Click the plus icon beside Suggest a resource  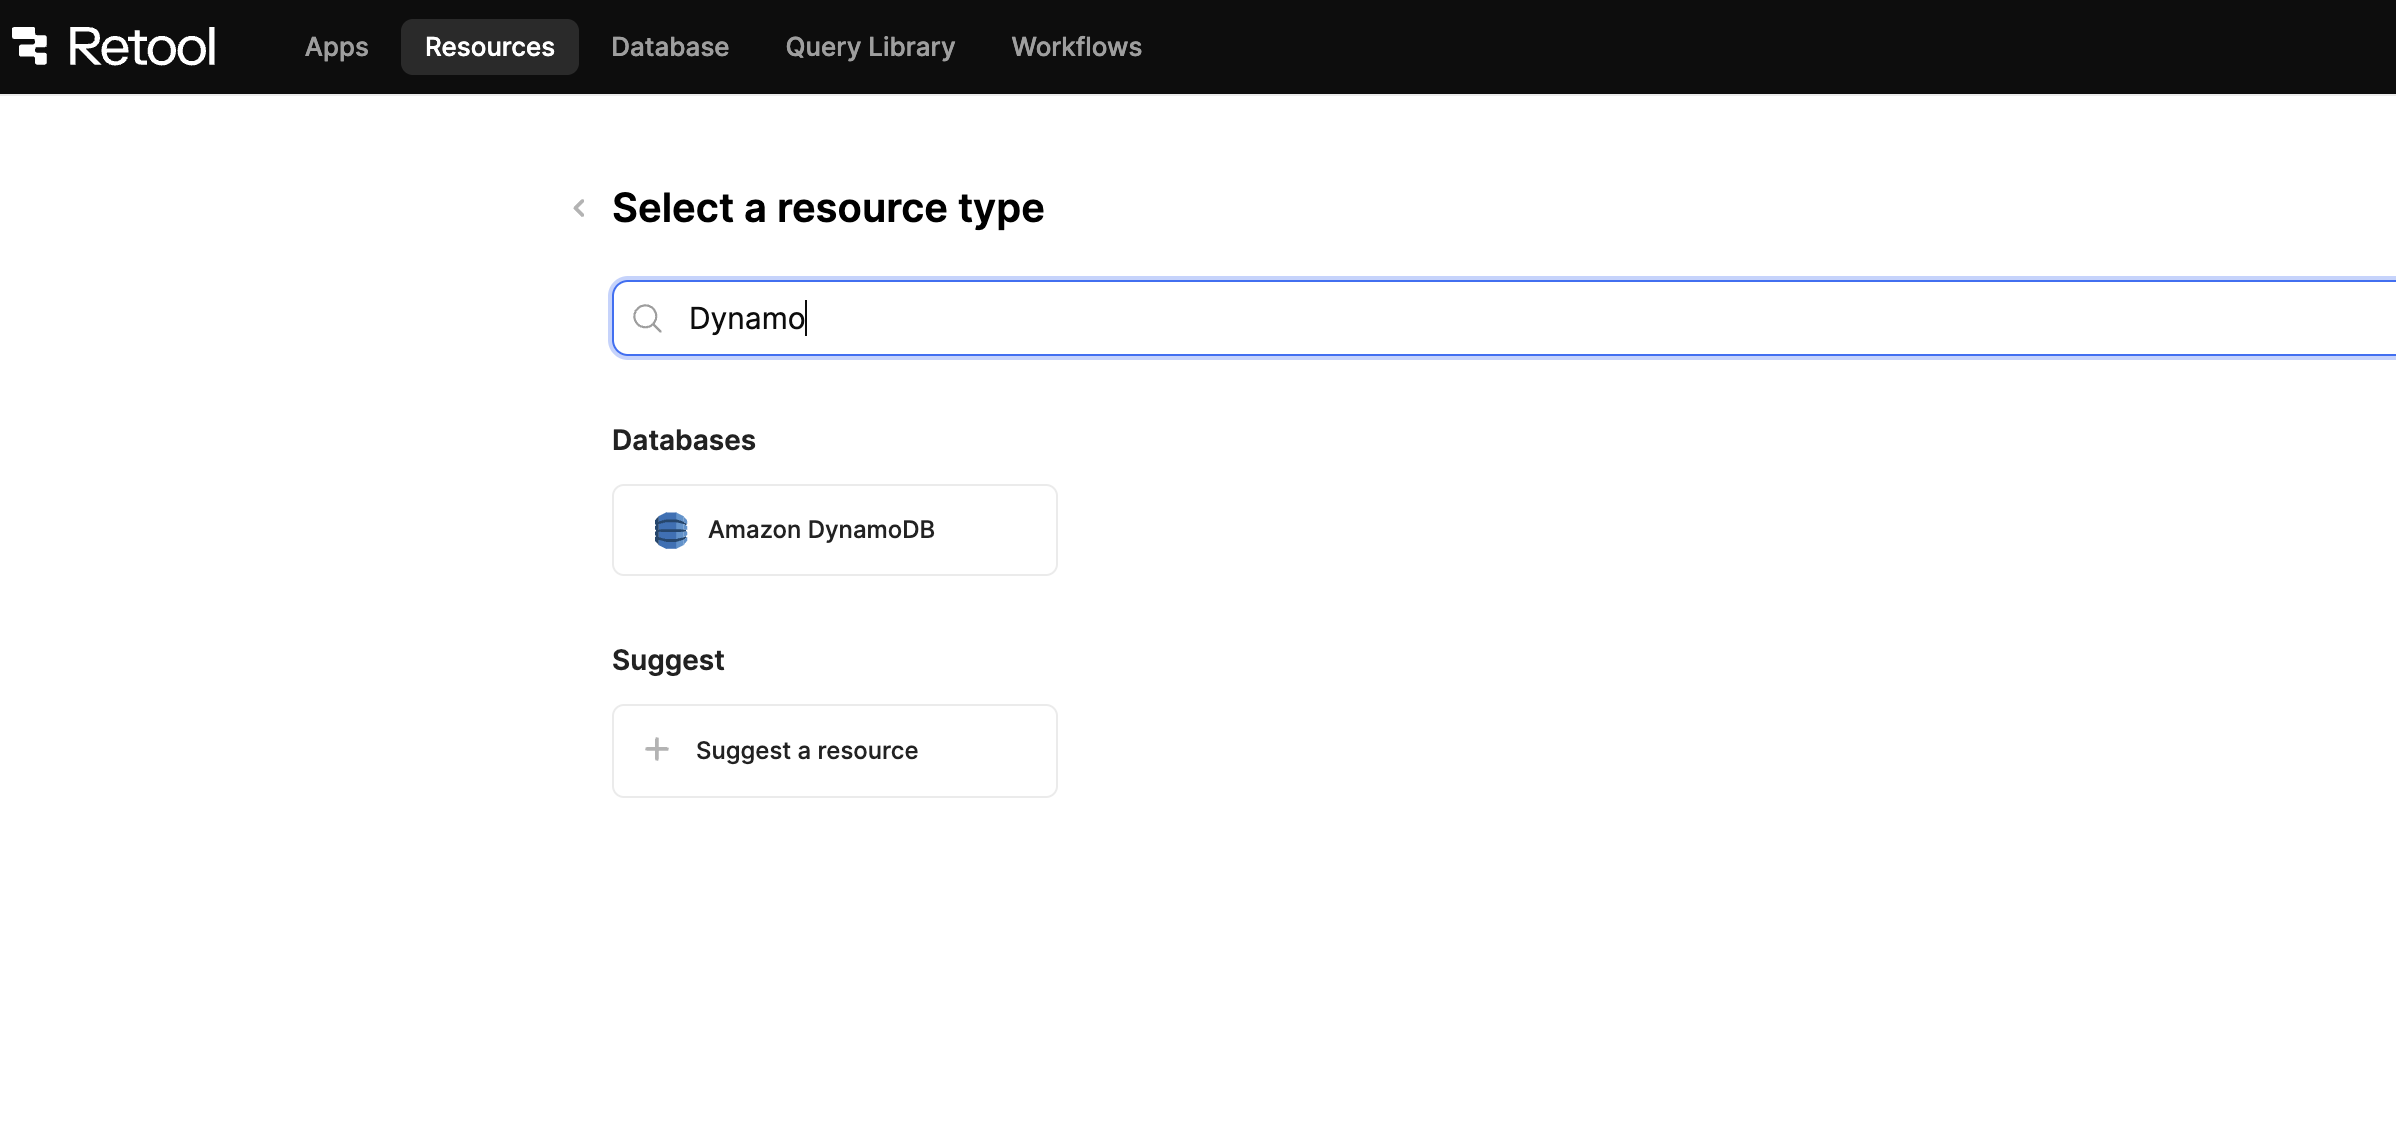pyautogui.click(x=657, y=749)
